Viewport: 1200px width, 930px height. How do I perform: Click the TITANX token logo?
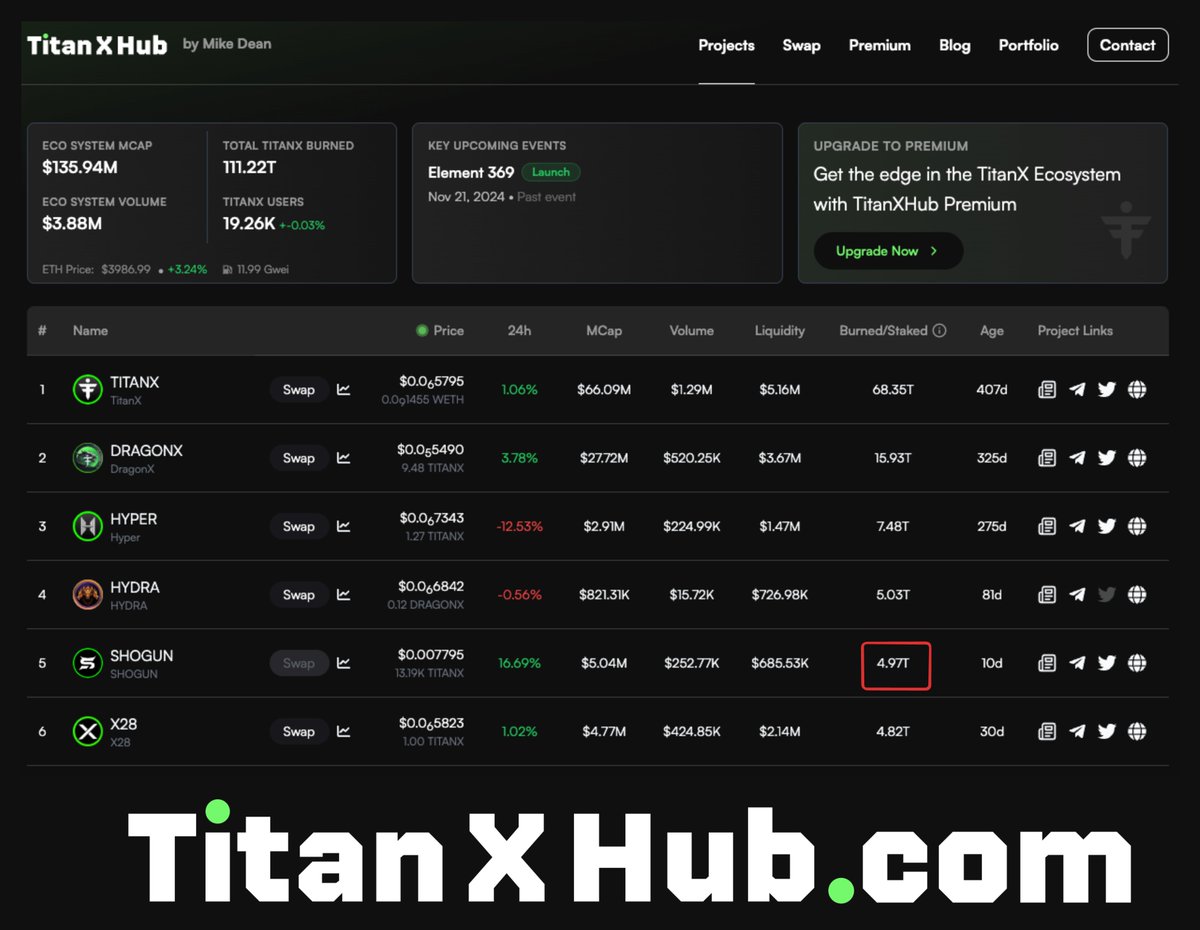pyautogui.click(x=88, y=390)
